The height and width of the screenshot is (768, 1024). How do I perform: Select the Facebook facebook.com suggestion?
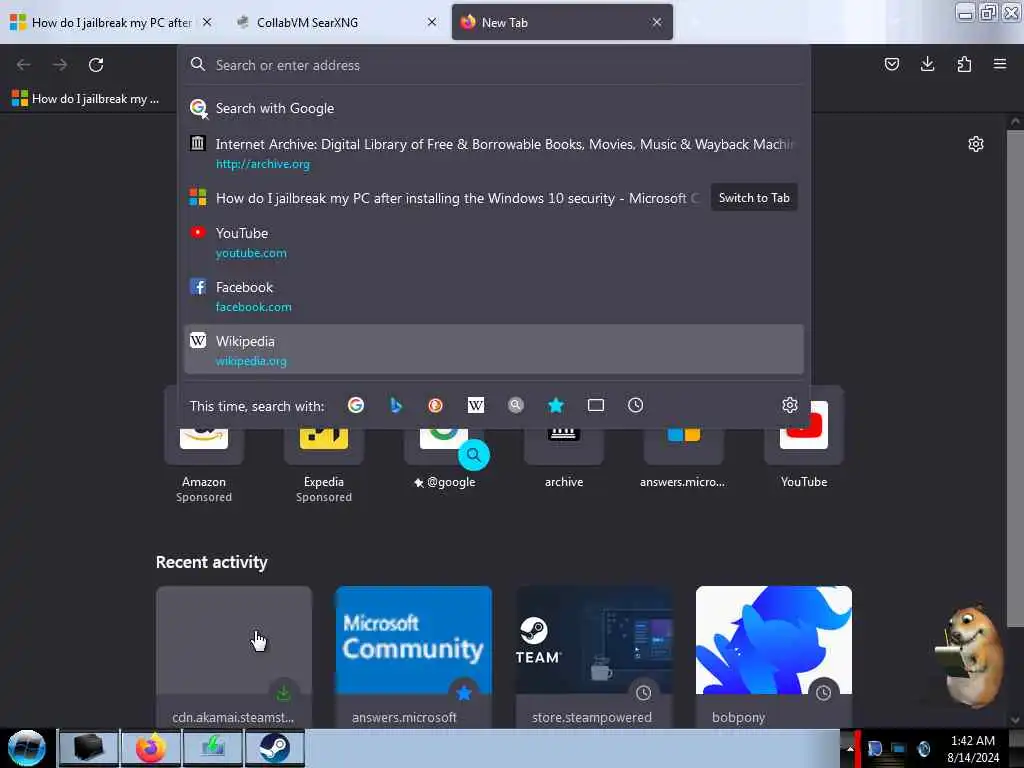[494, 296]
